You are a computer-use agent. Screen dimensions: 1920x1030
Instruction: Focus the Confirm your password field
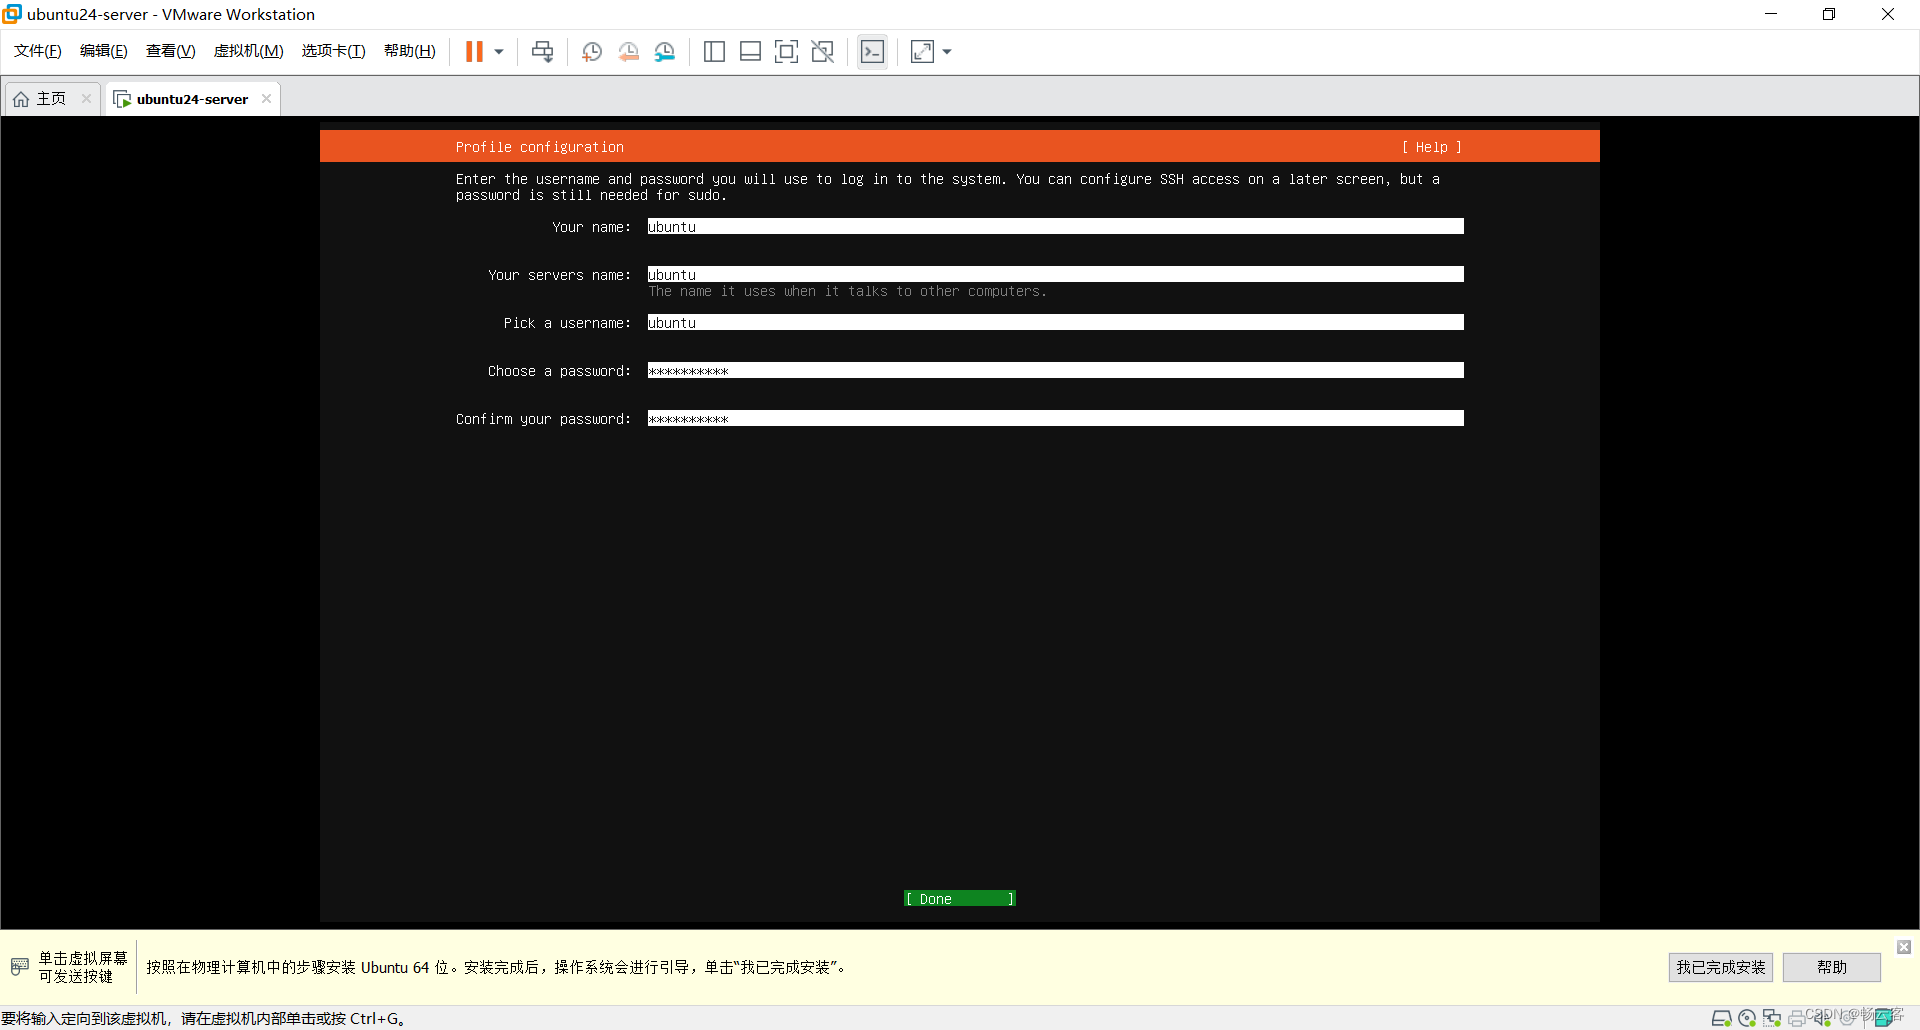point(1056,419)
